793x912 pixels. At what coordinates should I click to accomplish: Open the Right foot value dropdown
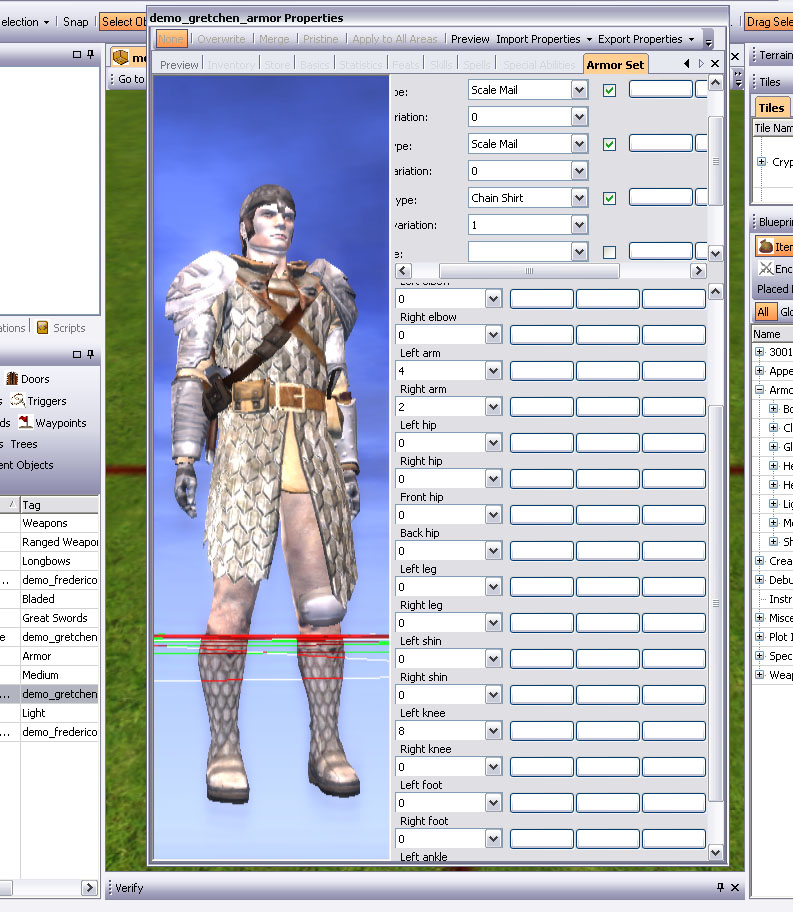pyautogui.click(x=493, y=839)
